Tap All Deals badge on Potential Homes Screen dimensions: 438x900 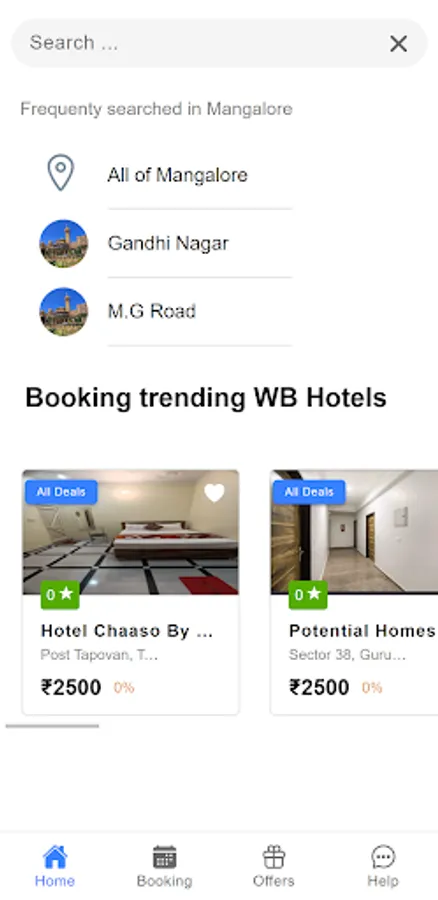coord(309,492)
